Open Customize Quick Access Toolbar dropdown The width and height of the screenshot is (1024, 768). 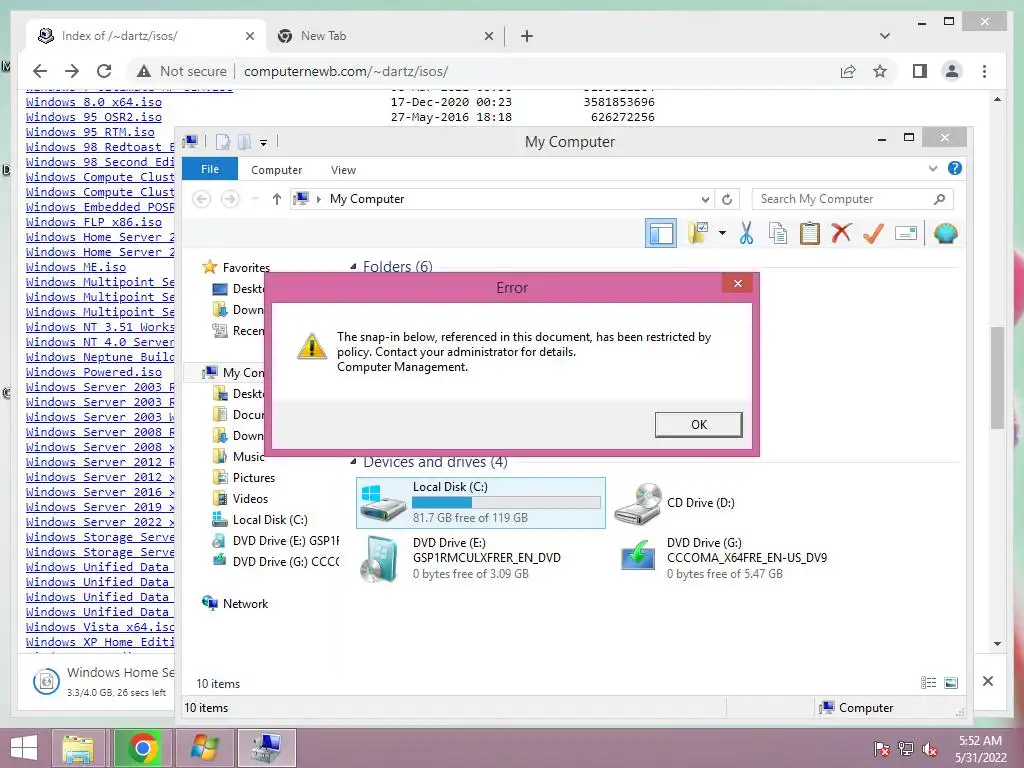click(263, 142)
